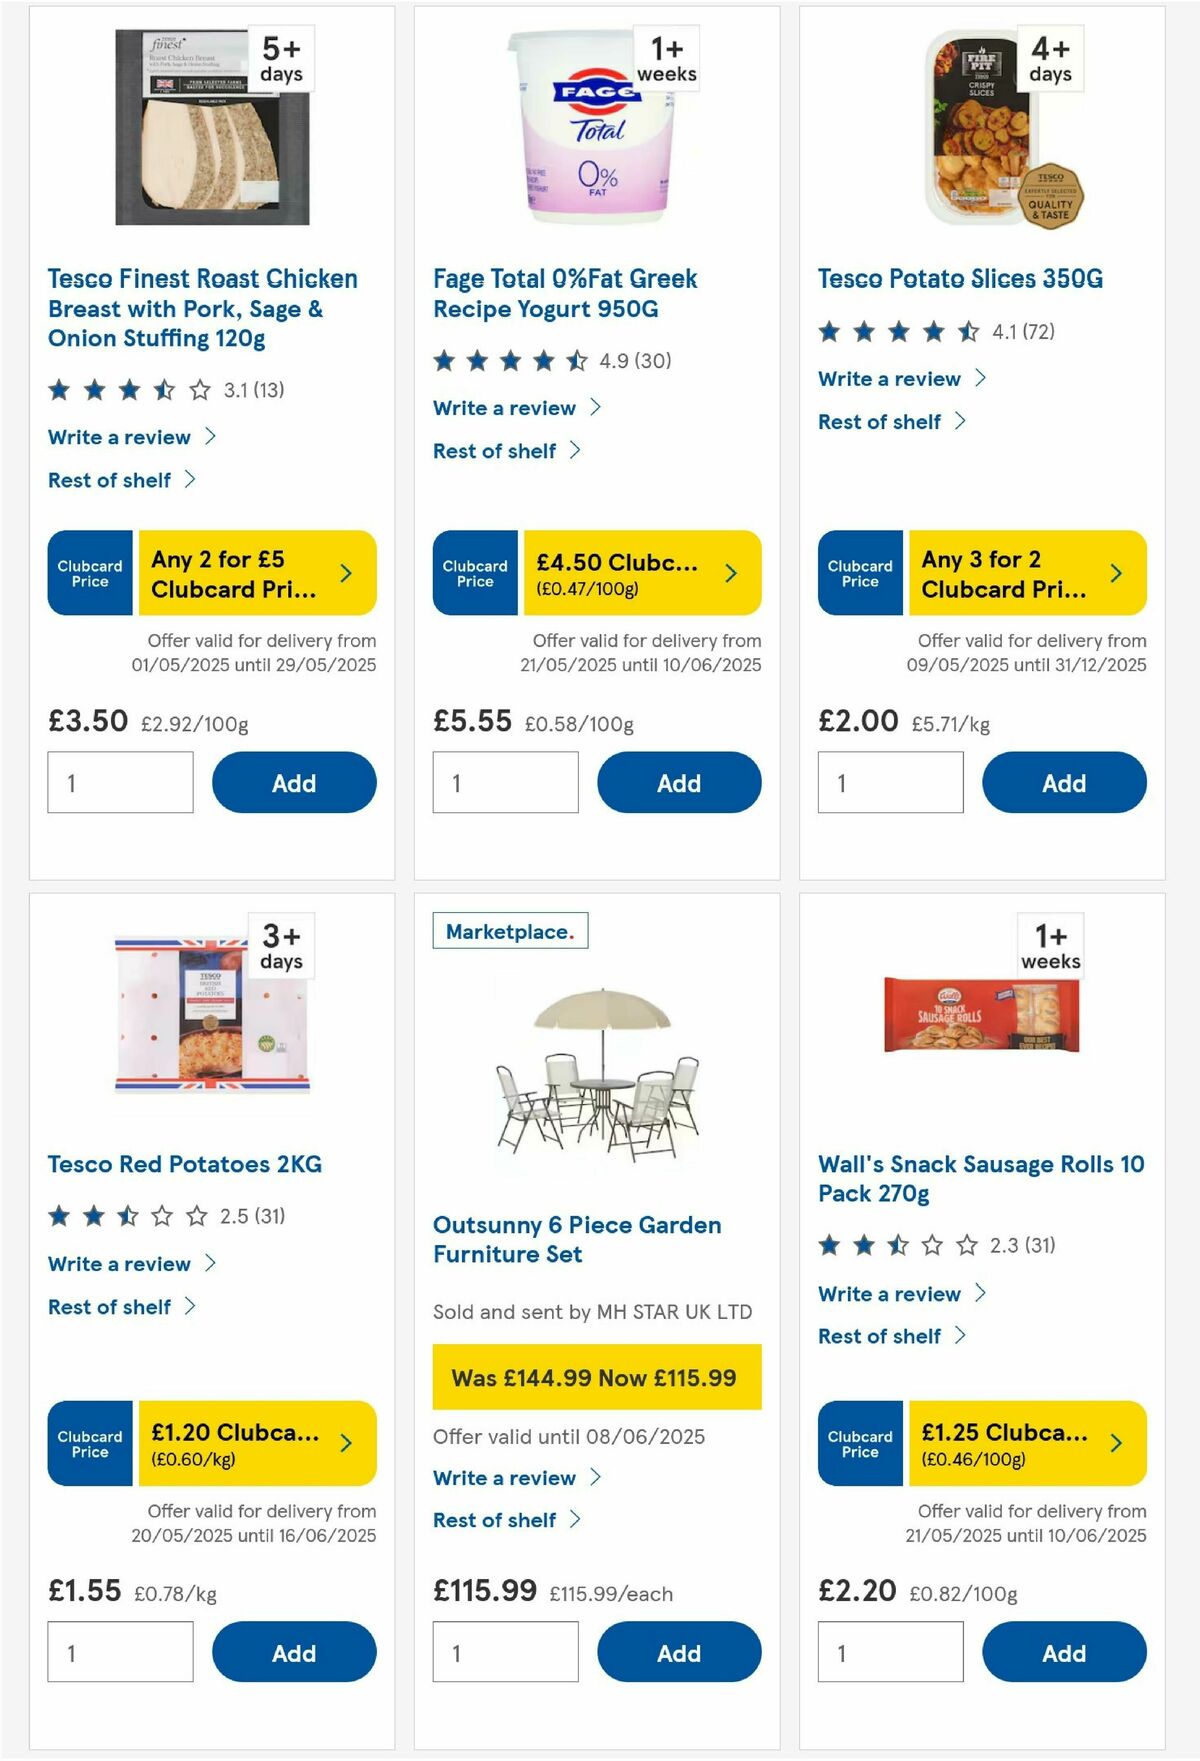This screenshot has height=1761, width=1200.
Task: Add the Fage Greek yogurt to basket
Action: click(x=678, y=783)
